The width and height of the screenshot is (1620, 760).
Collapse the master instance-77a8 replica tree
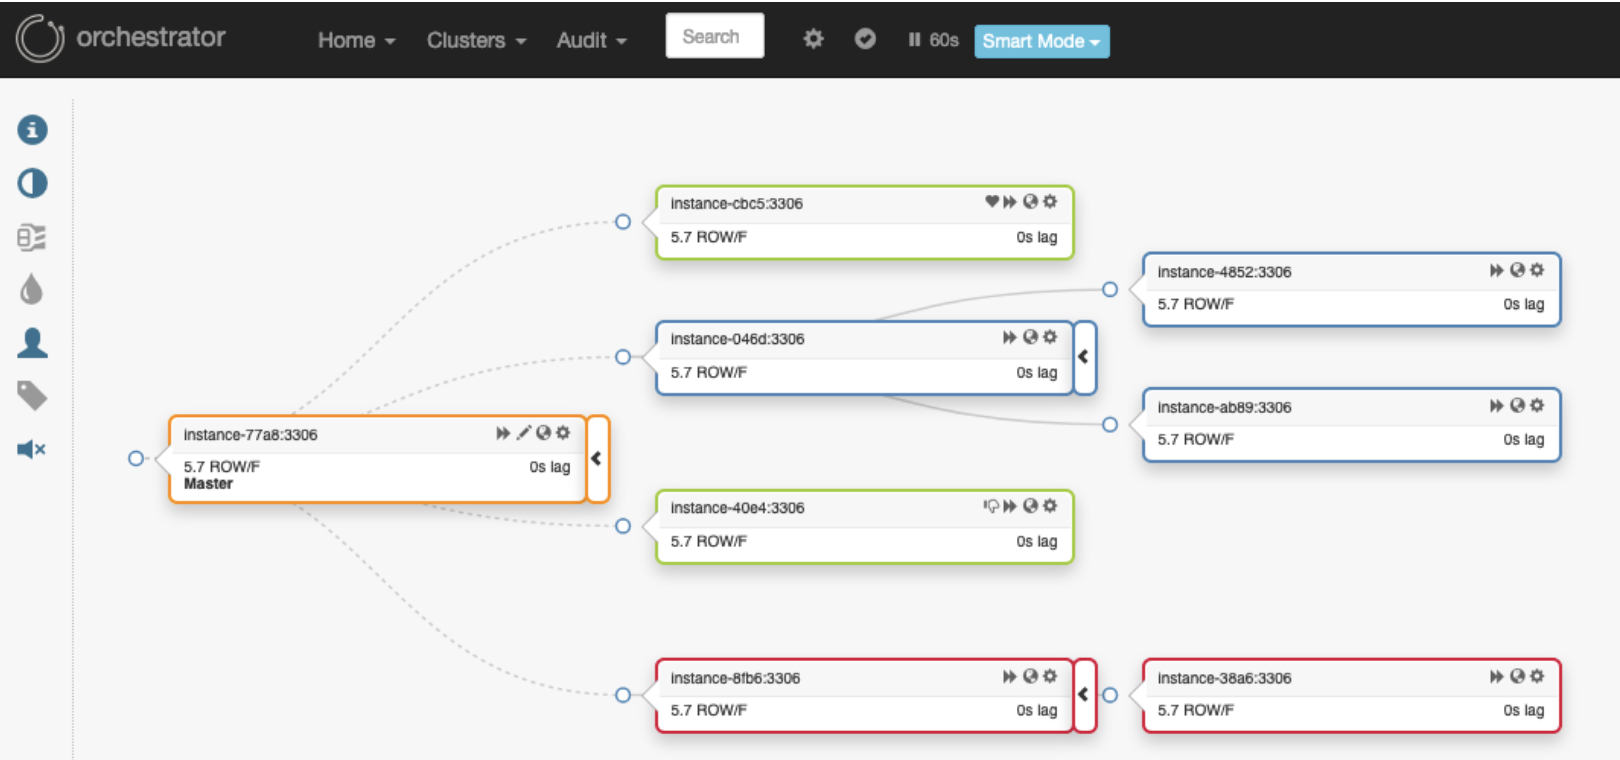pos(597,458)
